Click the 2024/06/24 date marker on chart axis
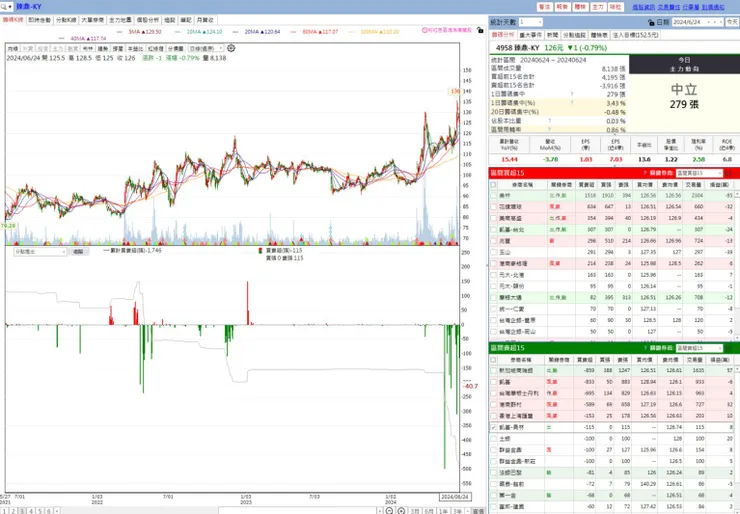The width and height of the screenshot is (740, 514). click(455, 497)
